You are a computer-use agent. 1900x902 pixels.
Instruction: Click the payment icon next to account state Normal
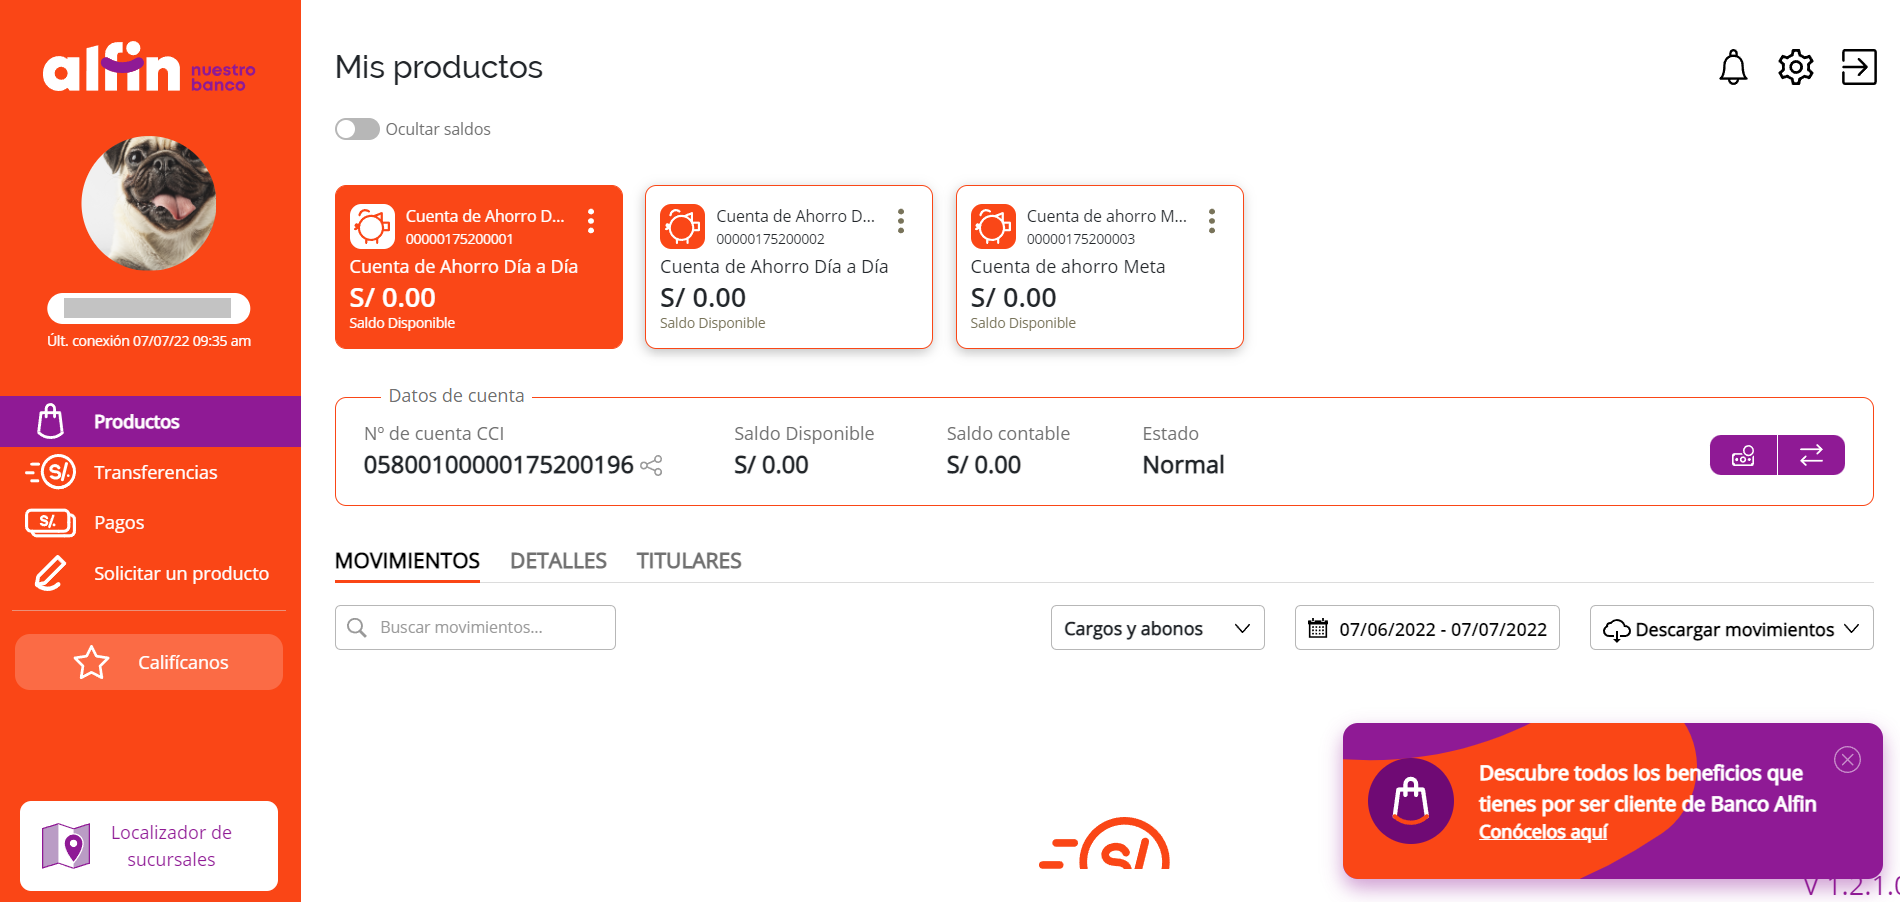[1742, 455]
